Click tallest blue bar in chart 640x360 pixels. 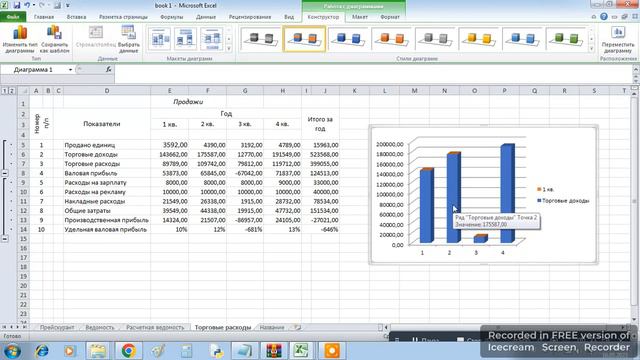pyautogui.click(x=507, y=193)
